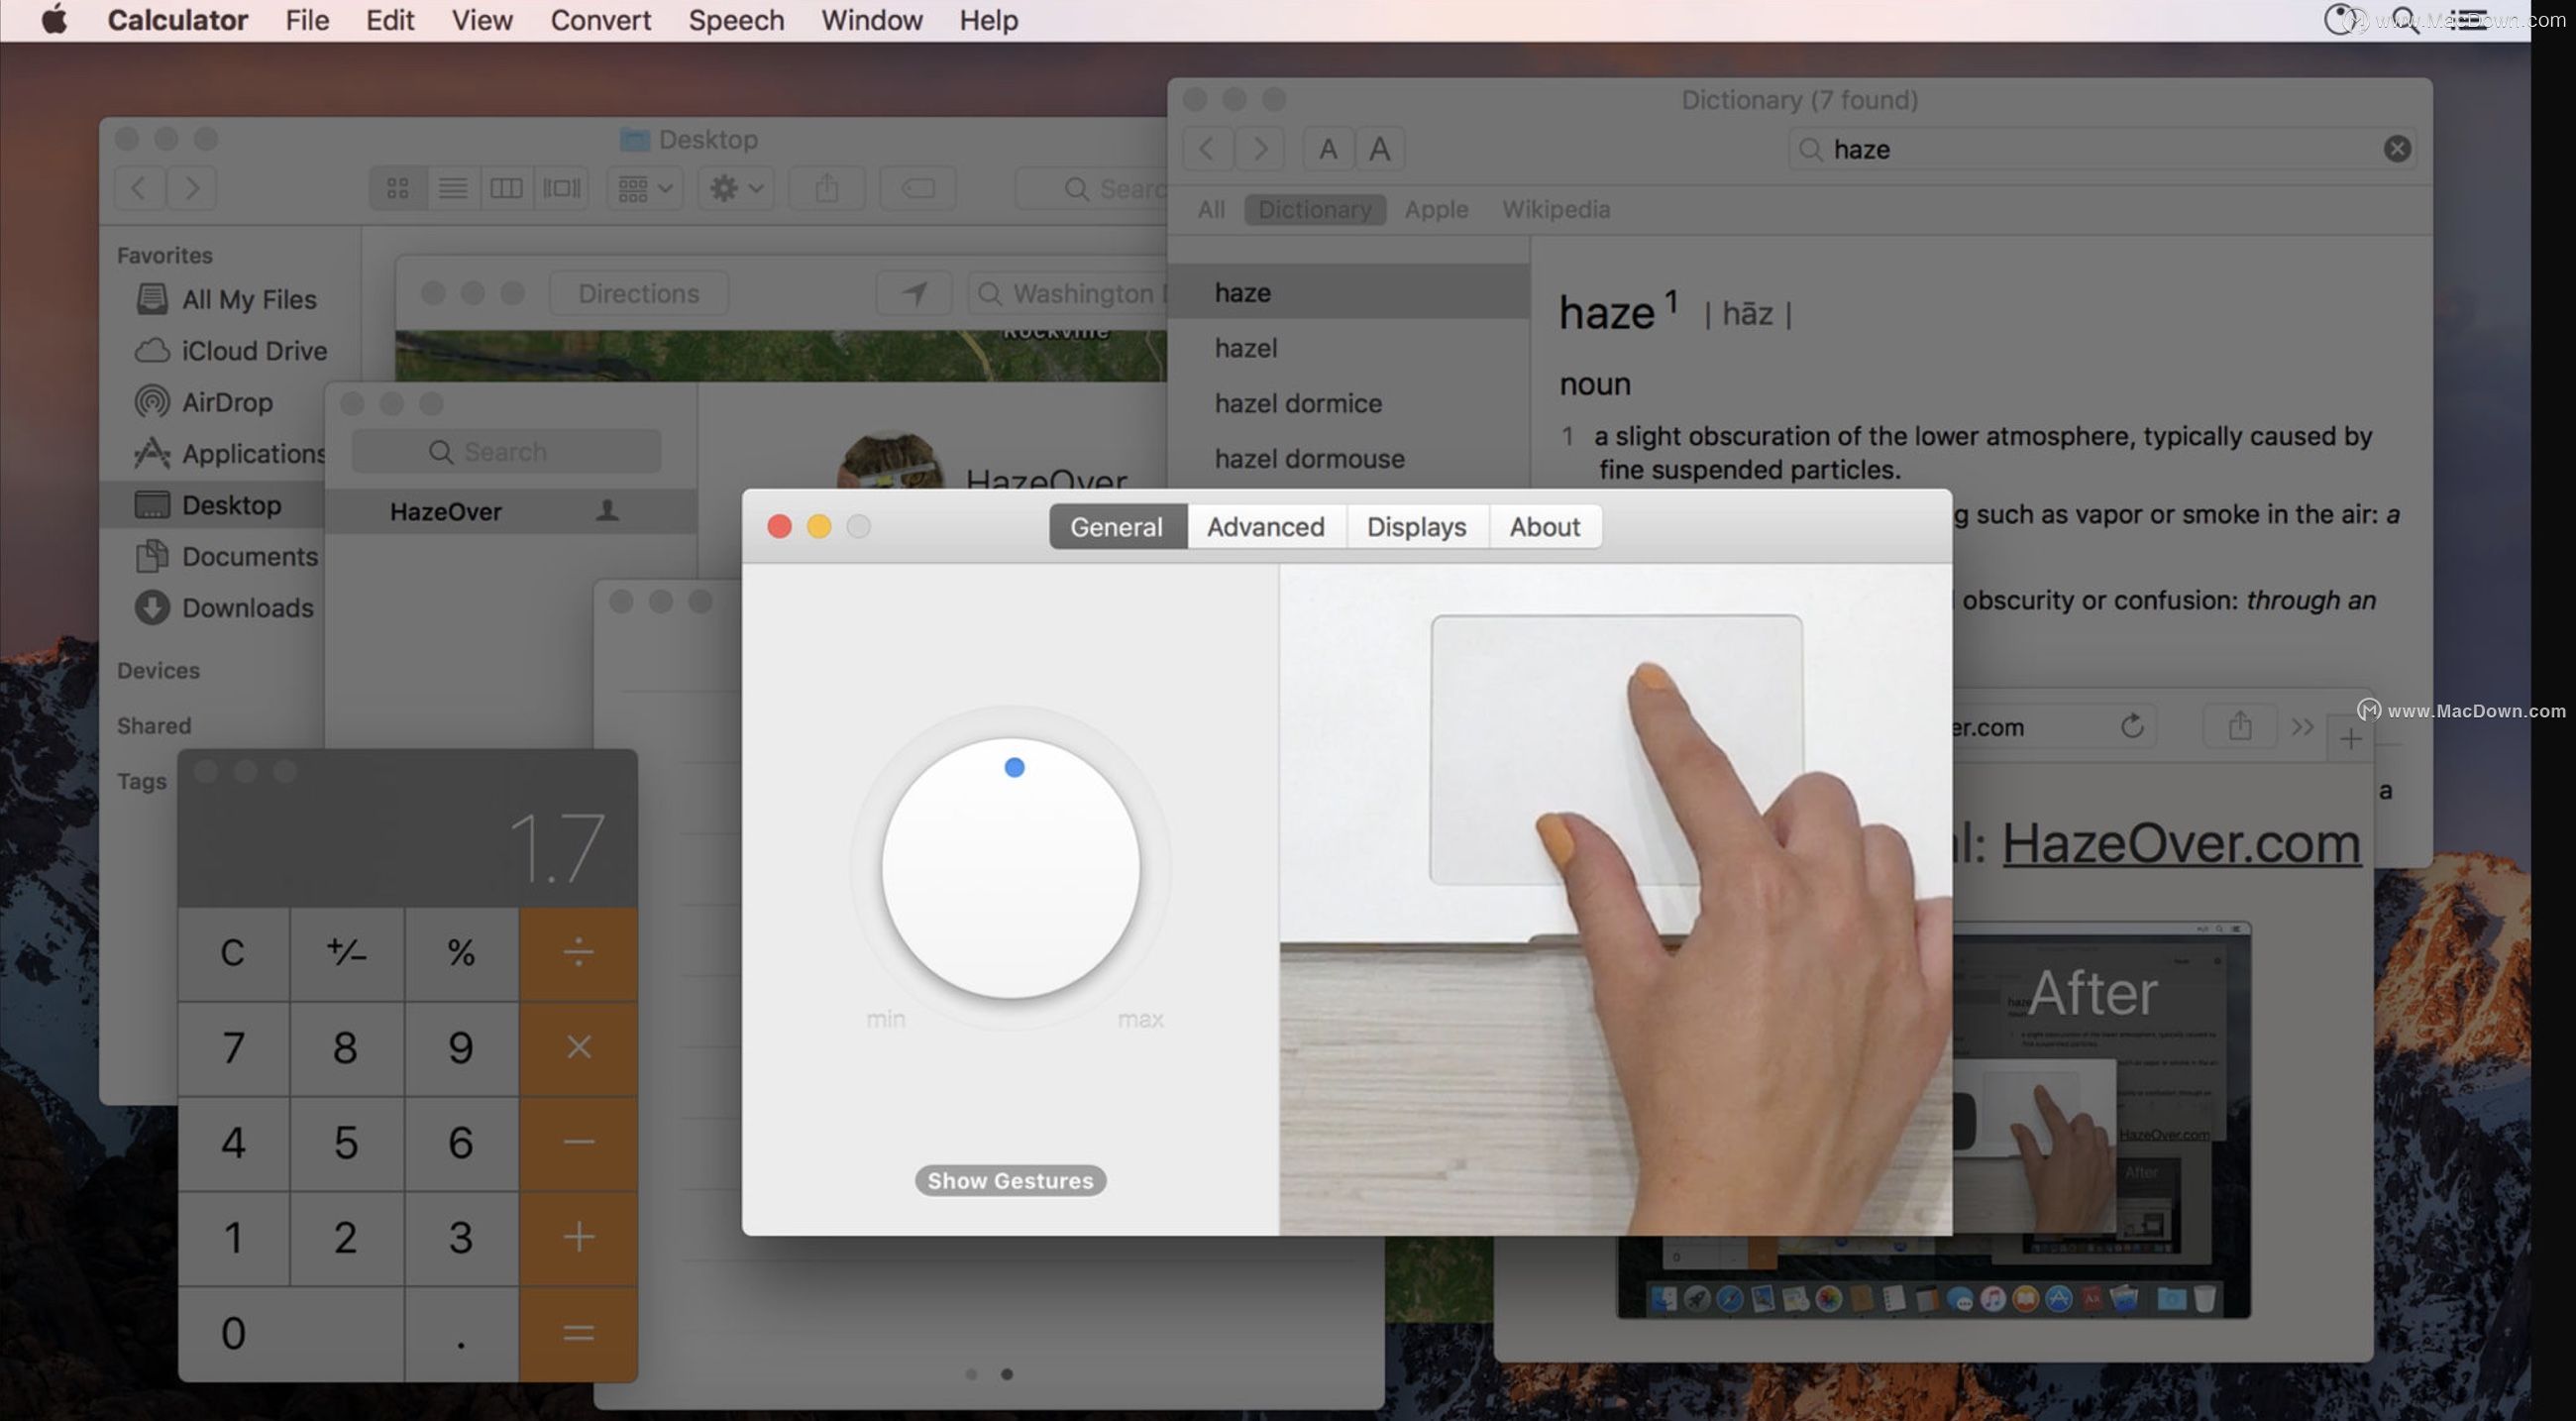Open the About tab in HazeOver
Image resolution: width=2576 pixels, height=1421 pixels.
tap(1544, 526)
